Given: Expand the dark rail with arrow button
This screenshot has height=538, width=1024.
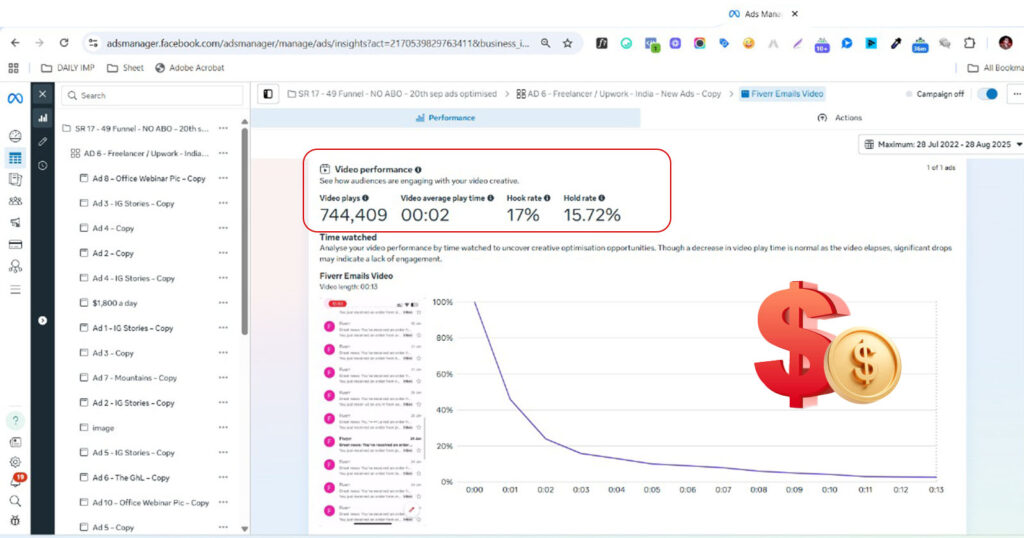Looking at the screenshot, I should click(42, 321).
